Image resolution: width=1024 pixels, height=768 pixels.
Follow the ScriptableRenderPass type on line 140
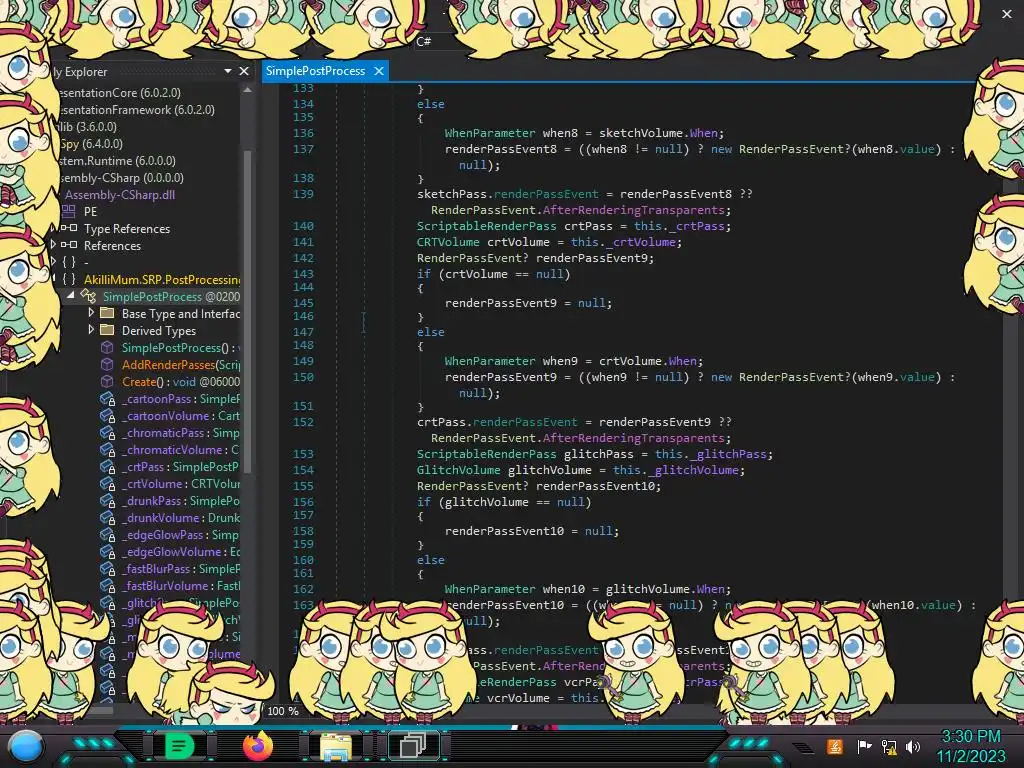click(x=487, y=226)
